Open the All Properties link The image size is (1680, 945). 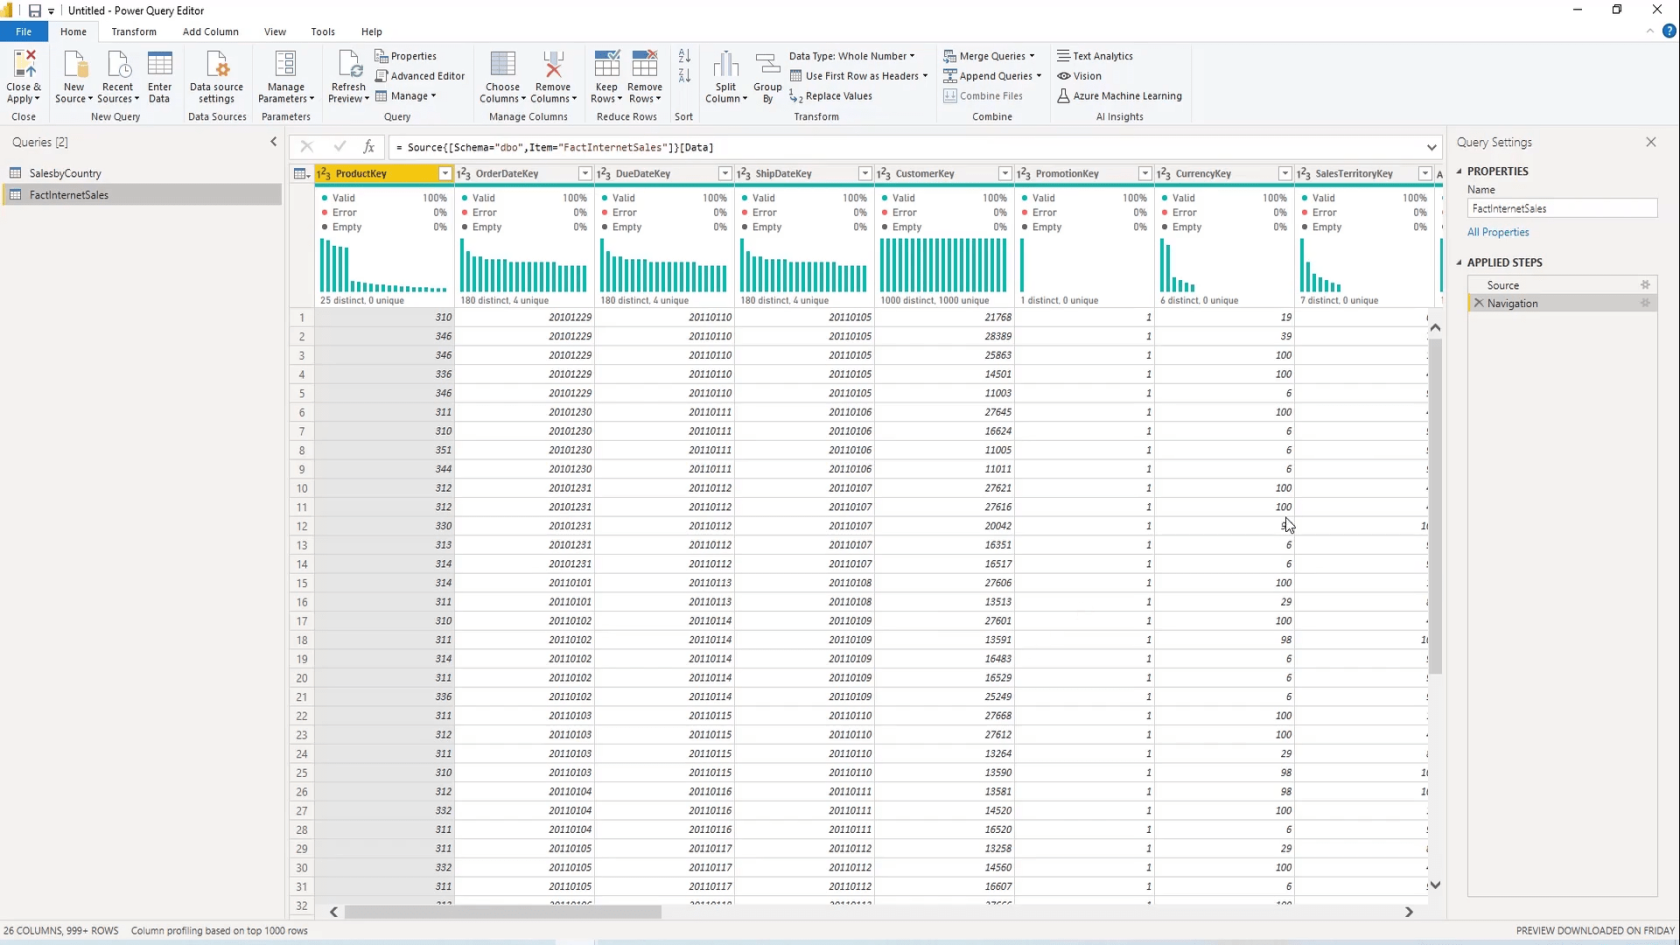[x=1498, y=232]
